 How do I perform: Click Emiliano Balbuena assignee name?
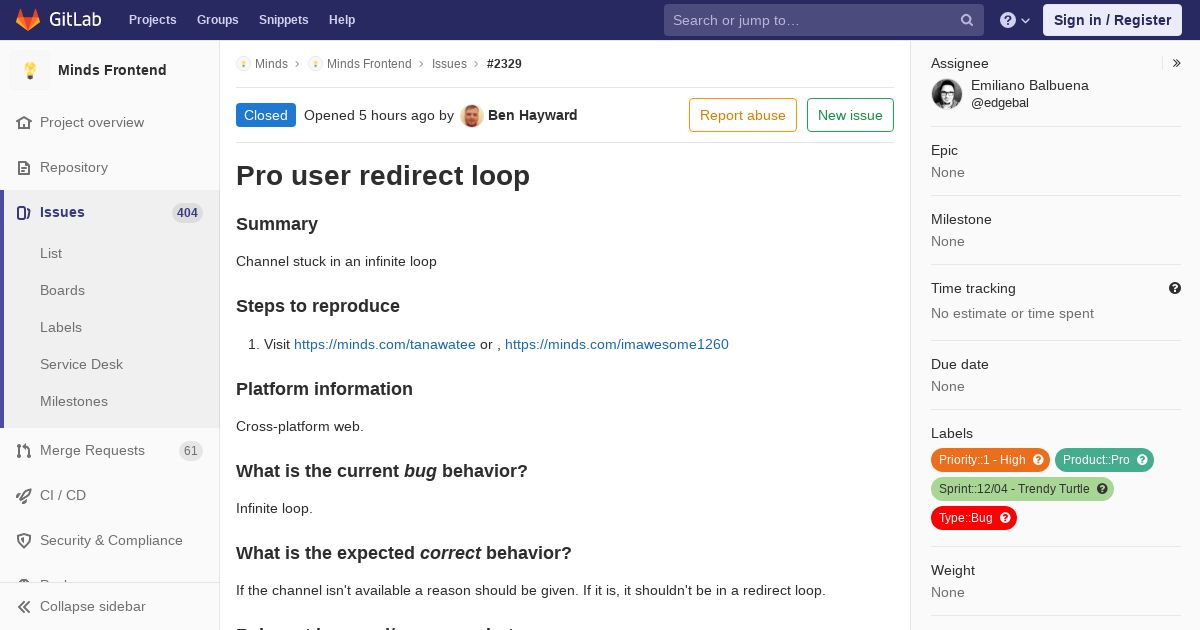tap(1030, 86)
